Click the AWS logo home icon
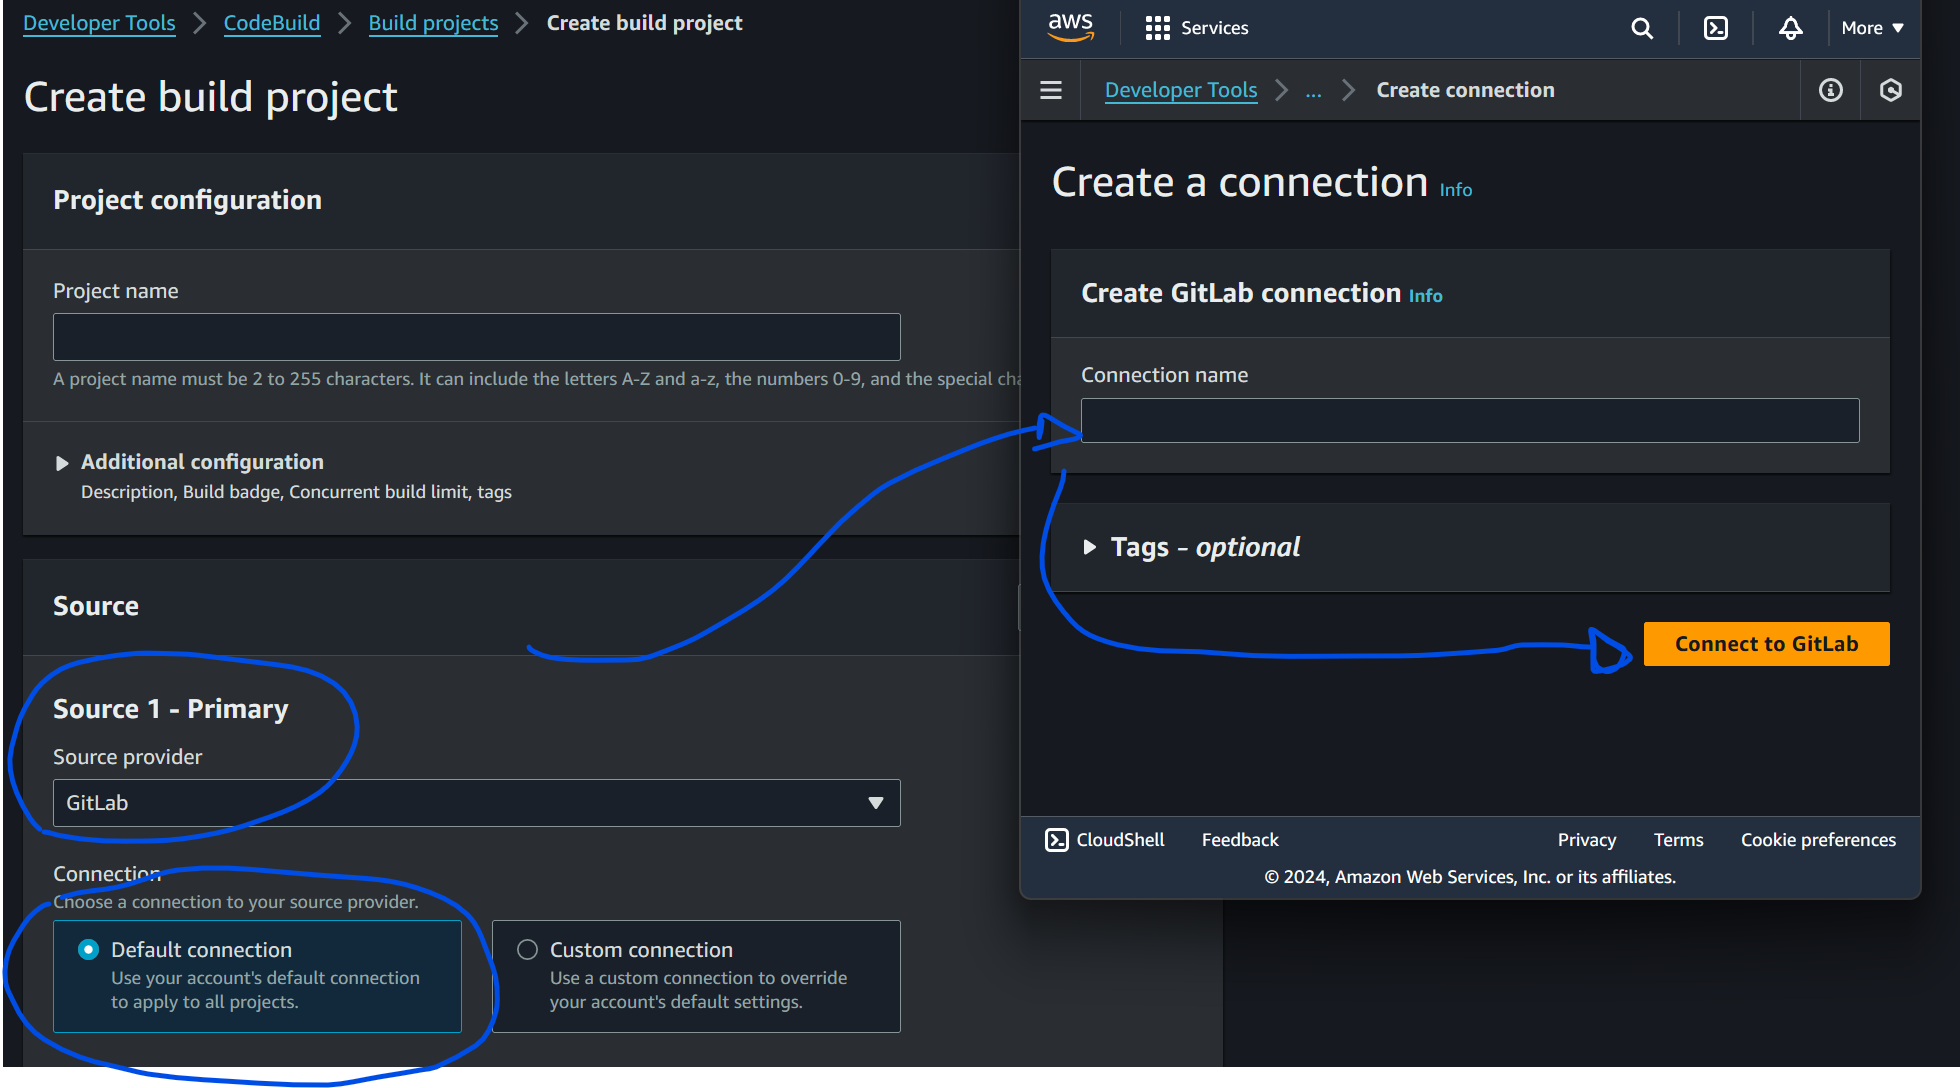 click(x=1070, y=27)
